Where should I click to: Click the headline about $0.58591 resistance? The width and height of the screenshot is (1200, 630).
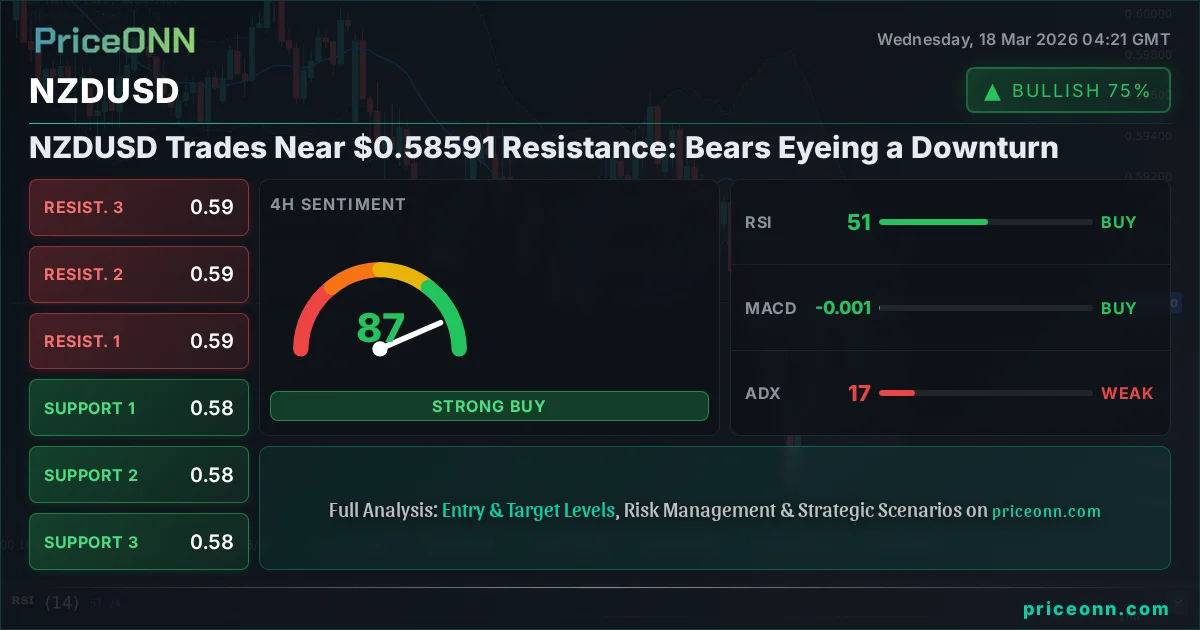pyautogui.click(x=543, y=148)
